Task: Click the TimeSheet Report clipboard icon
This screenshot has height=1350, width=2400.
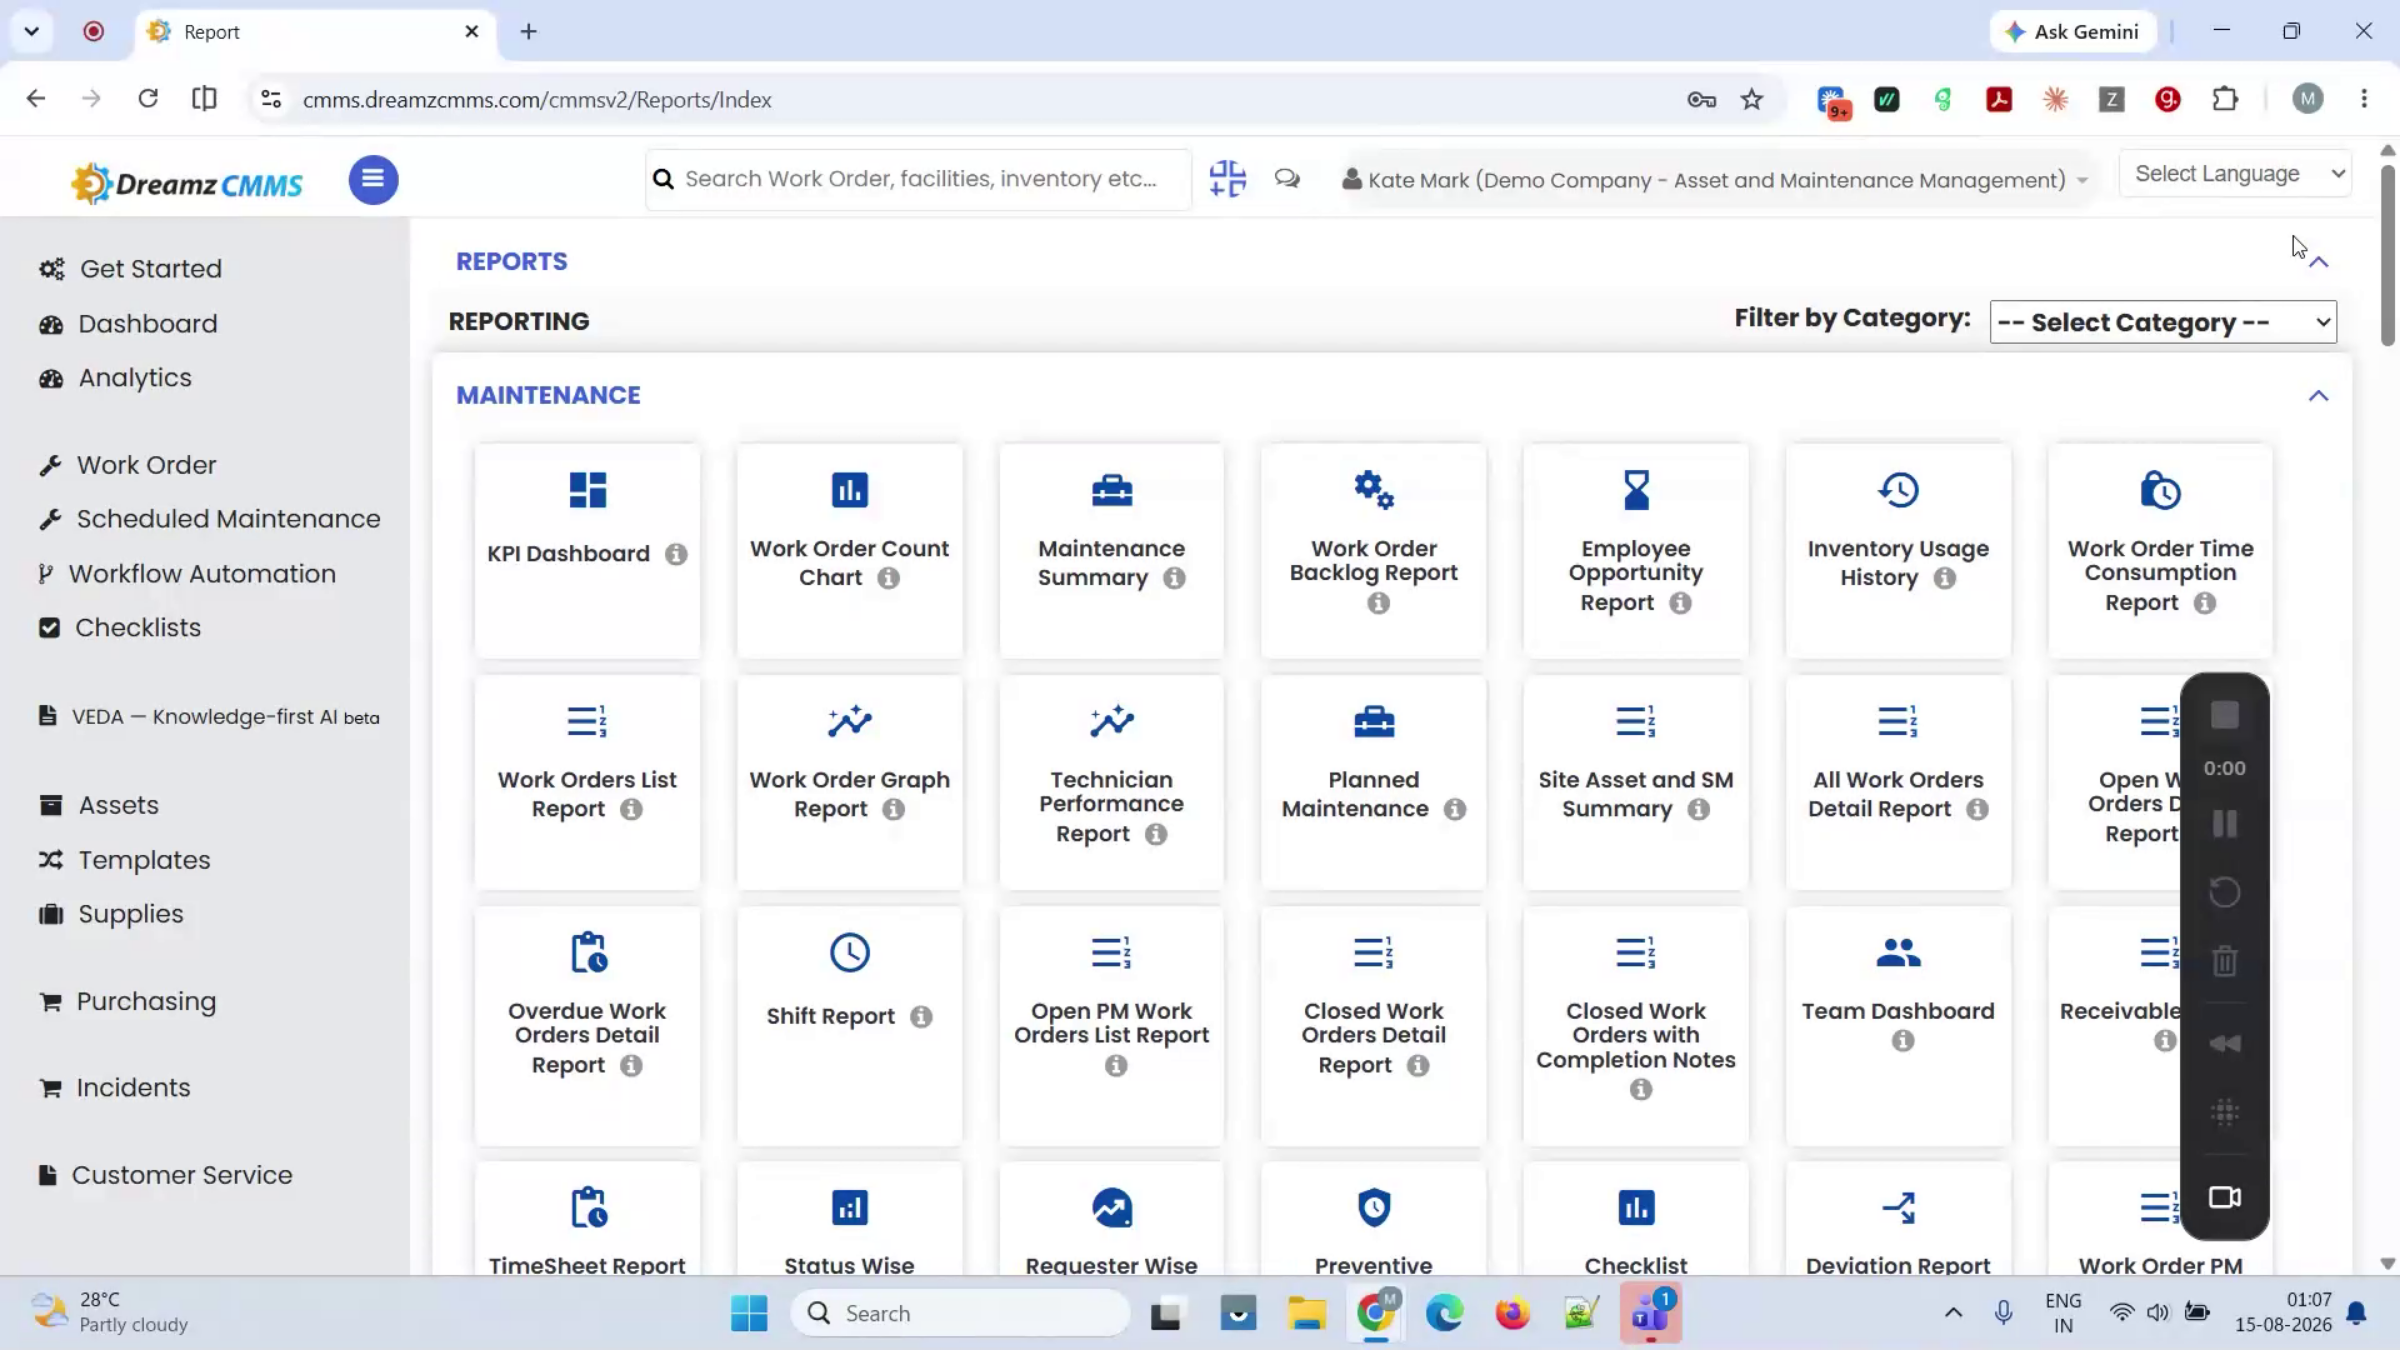Action: click(x=589, y=1207)
